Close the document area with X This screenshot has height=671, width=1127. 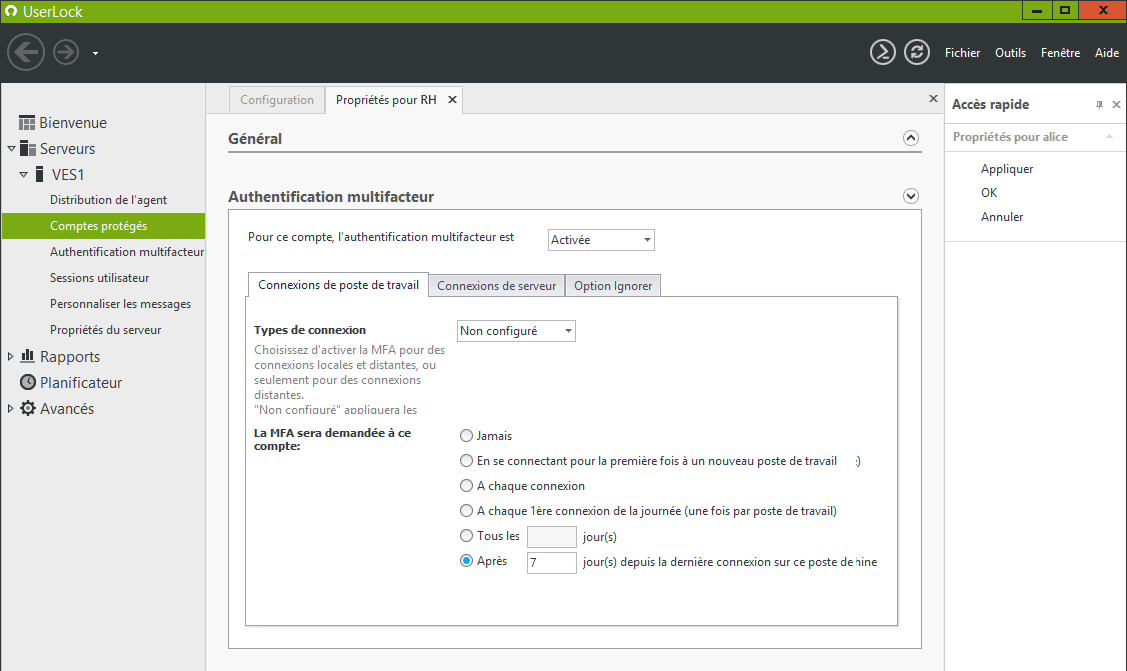point(933,98)
